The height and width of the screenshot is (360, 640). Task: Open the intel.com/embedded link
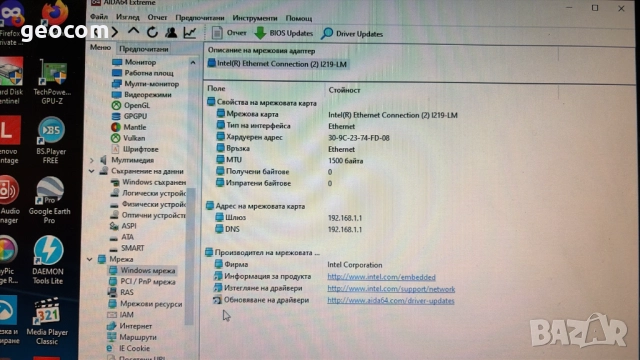[x=381, y=277]
